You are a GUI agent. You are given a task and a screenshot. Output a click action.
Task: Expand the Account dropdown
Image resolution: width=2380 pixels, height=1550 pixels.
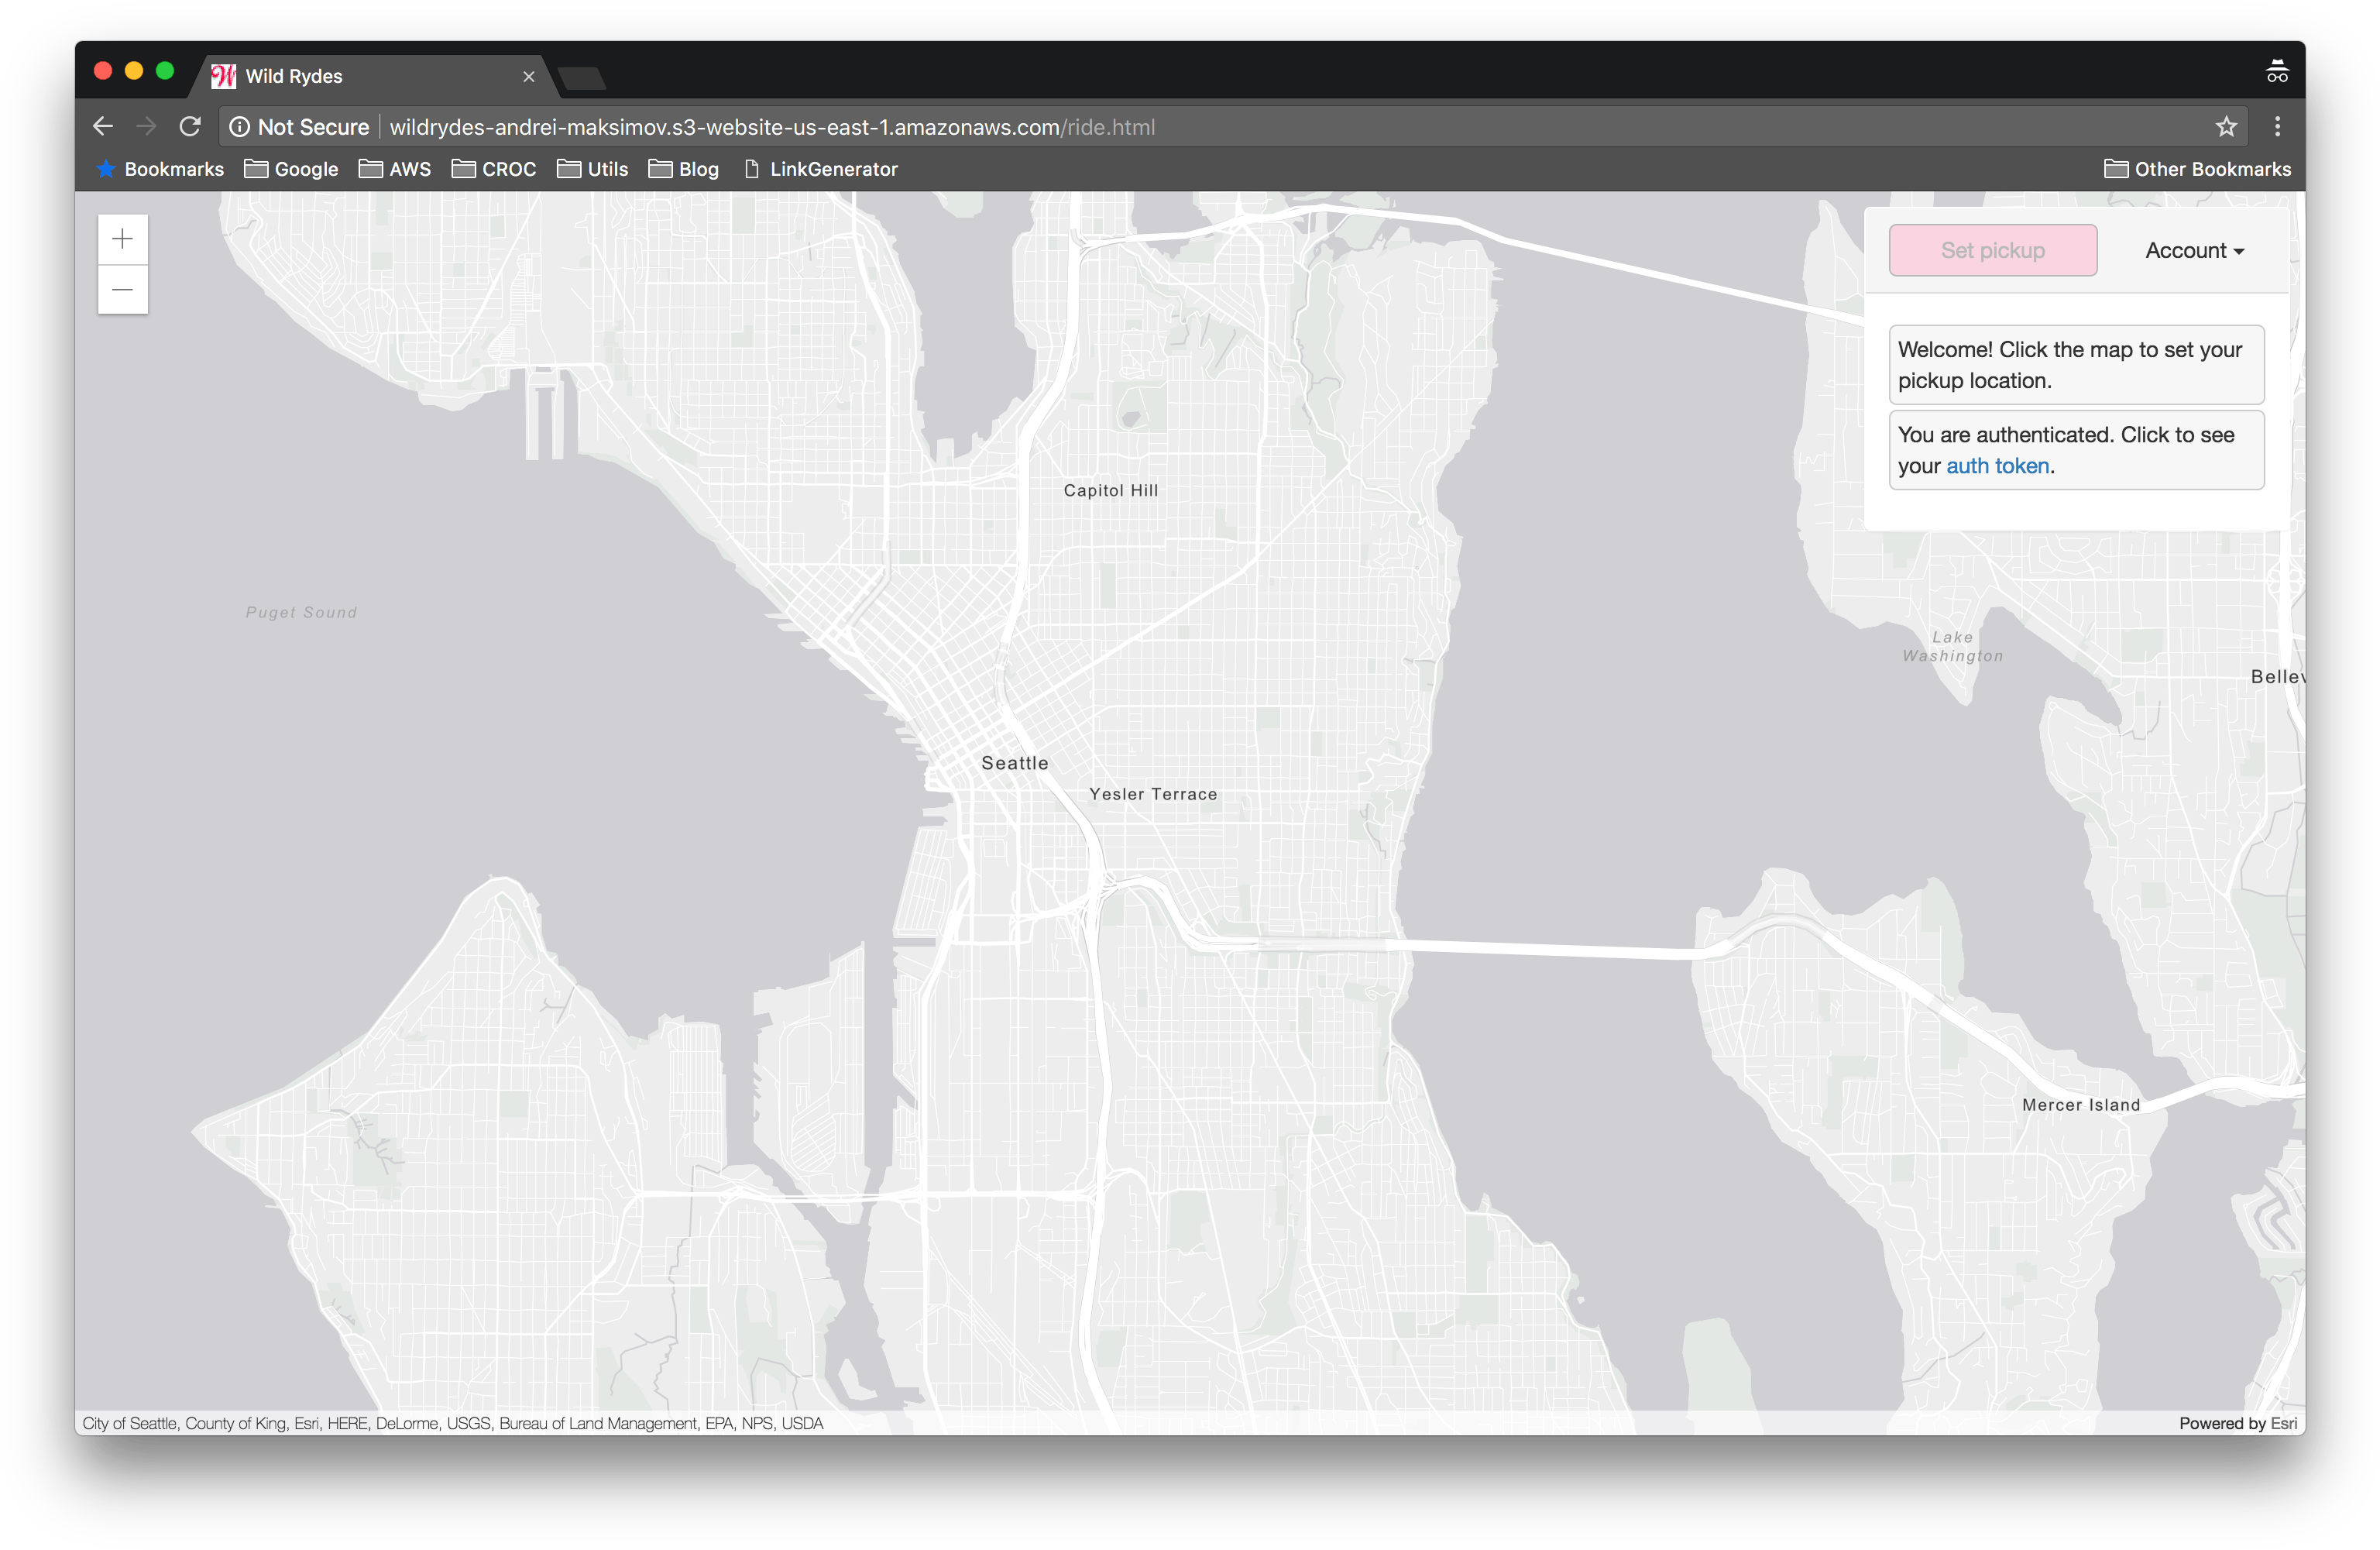click(x=2194, y=251)
